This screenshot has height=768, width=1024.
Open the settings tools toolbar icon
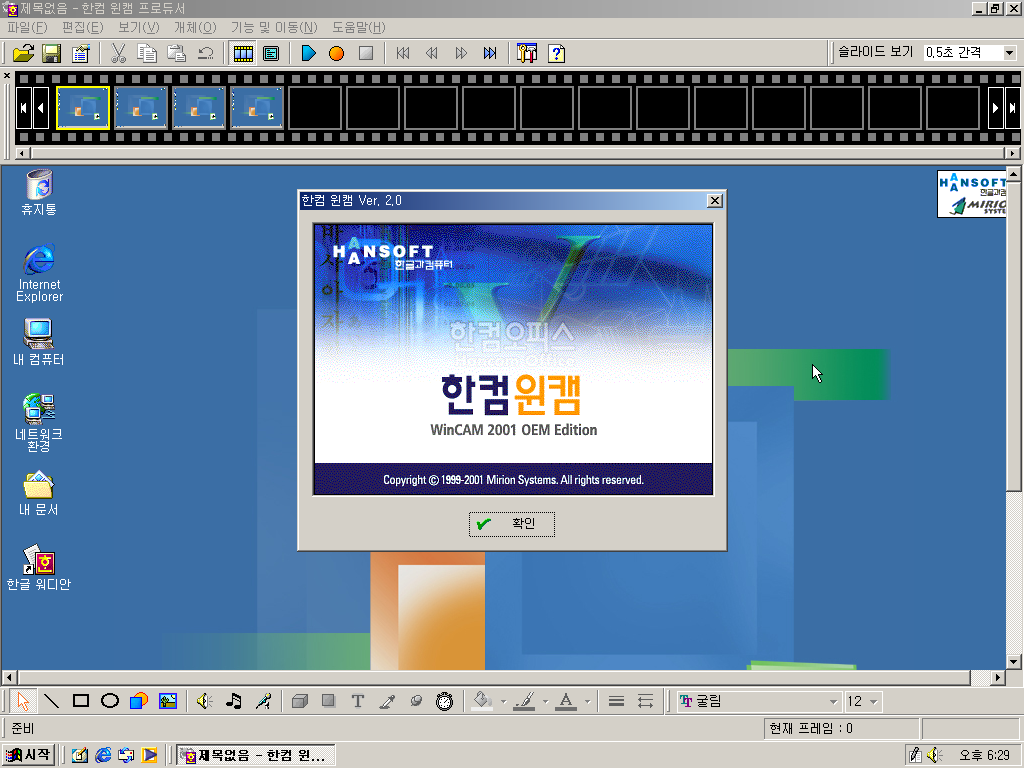pyautogui.click(x=527, y=53)
